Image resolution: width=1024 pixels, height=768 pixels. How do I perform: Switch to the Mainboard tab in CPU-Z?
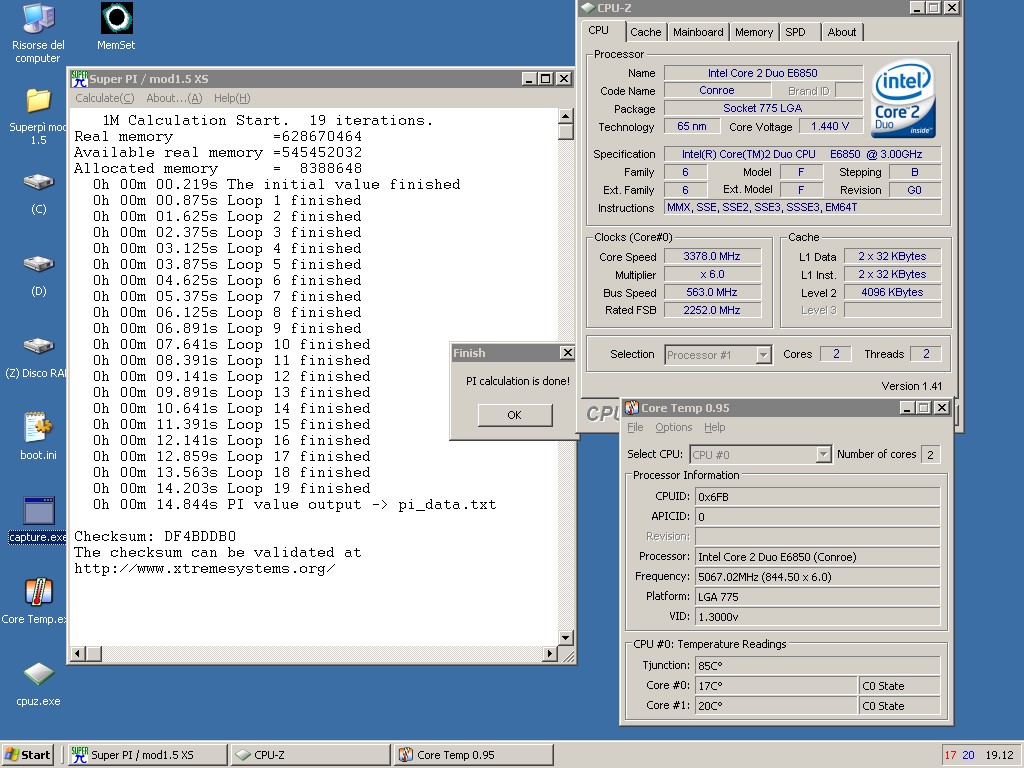click(x=698, y=32)
